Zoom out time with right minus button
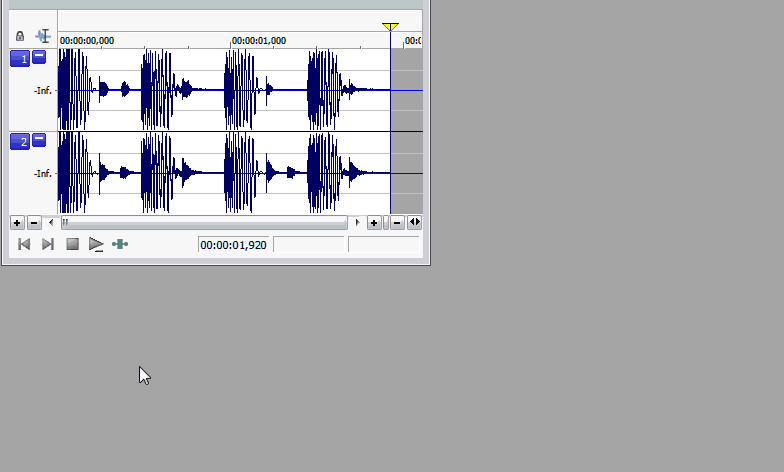 397,222
